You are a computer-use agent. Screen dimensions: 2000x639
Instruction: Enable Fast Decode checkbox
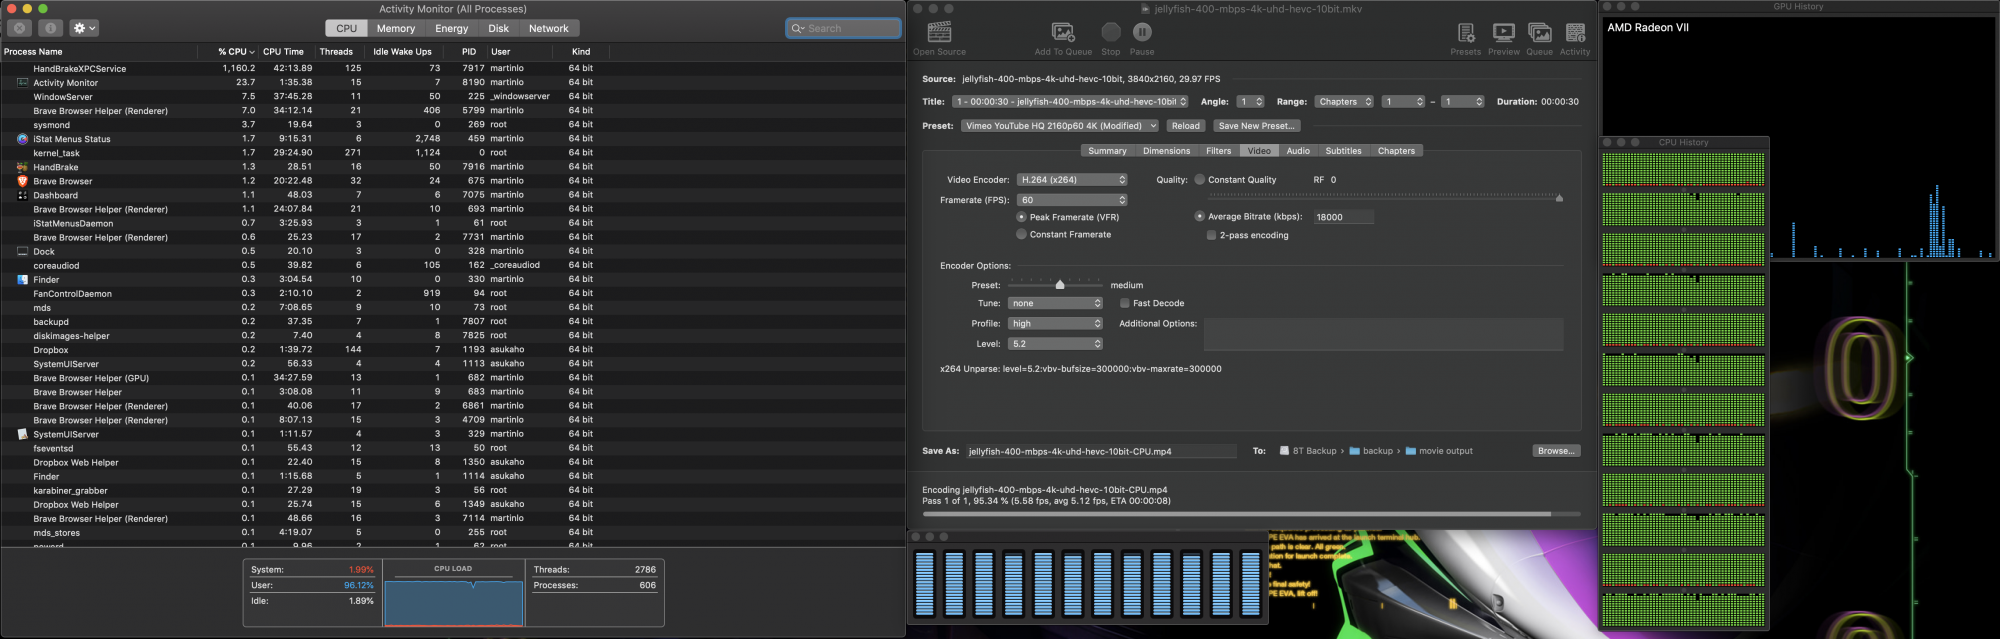[1125, 303]
